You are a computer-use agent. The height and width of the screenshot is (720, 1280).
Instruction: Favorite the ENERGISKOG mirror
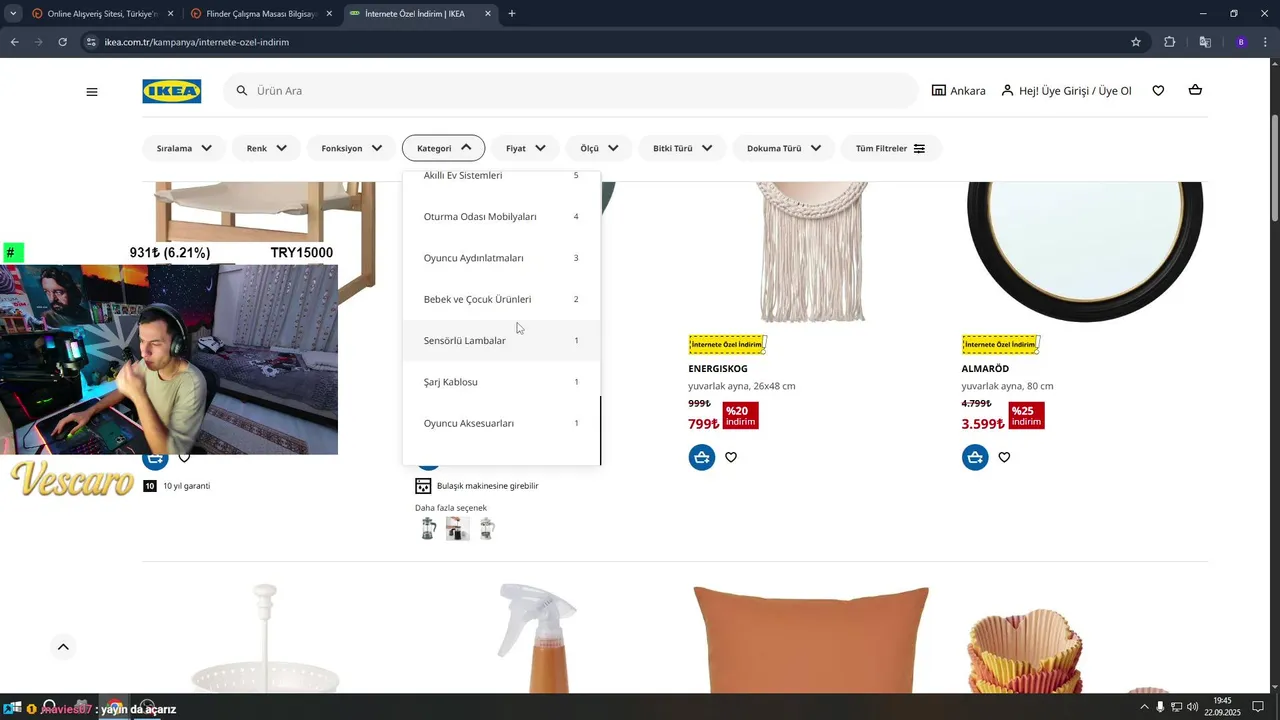[x=731, y=457]
